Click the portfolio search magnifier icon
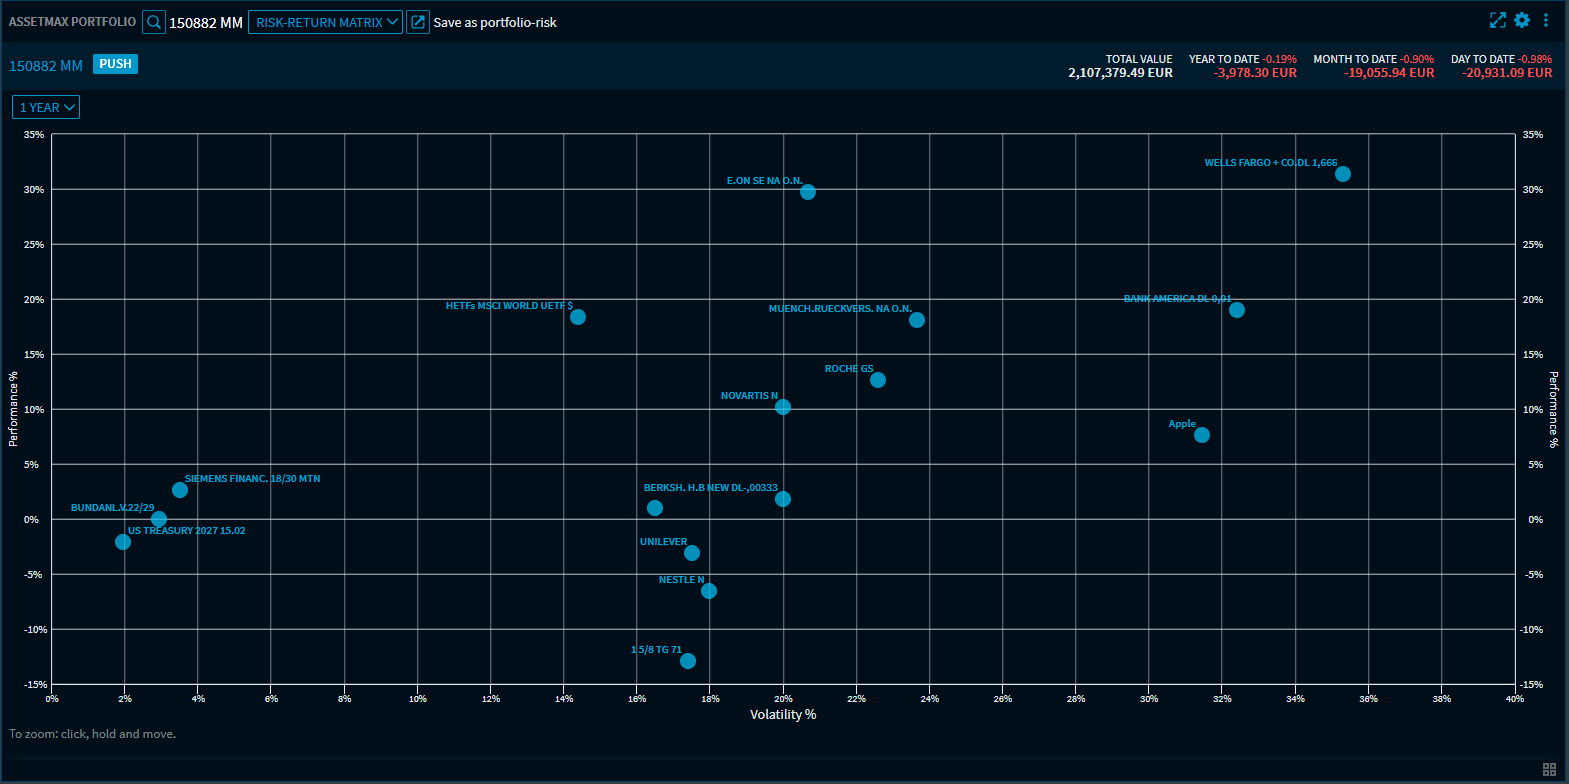The width and height of the screenshot is (1569, 784). 154,22
